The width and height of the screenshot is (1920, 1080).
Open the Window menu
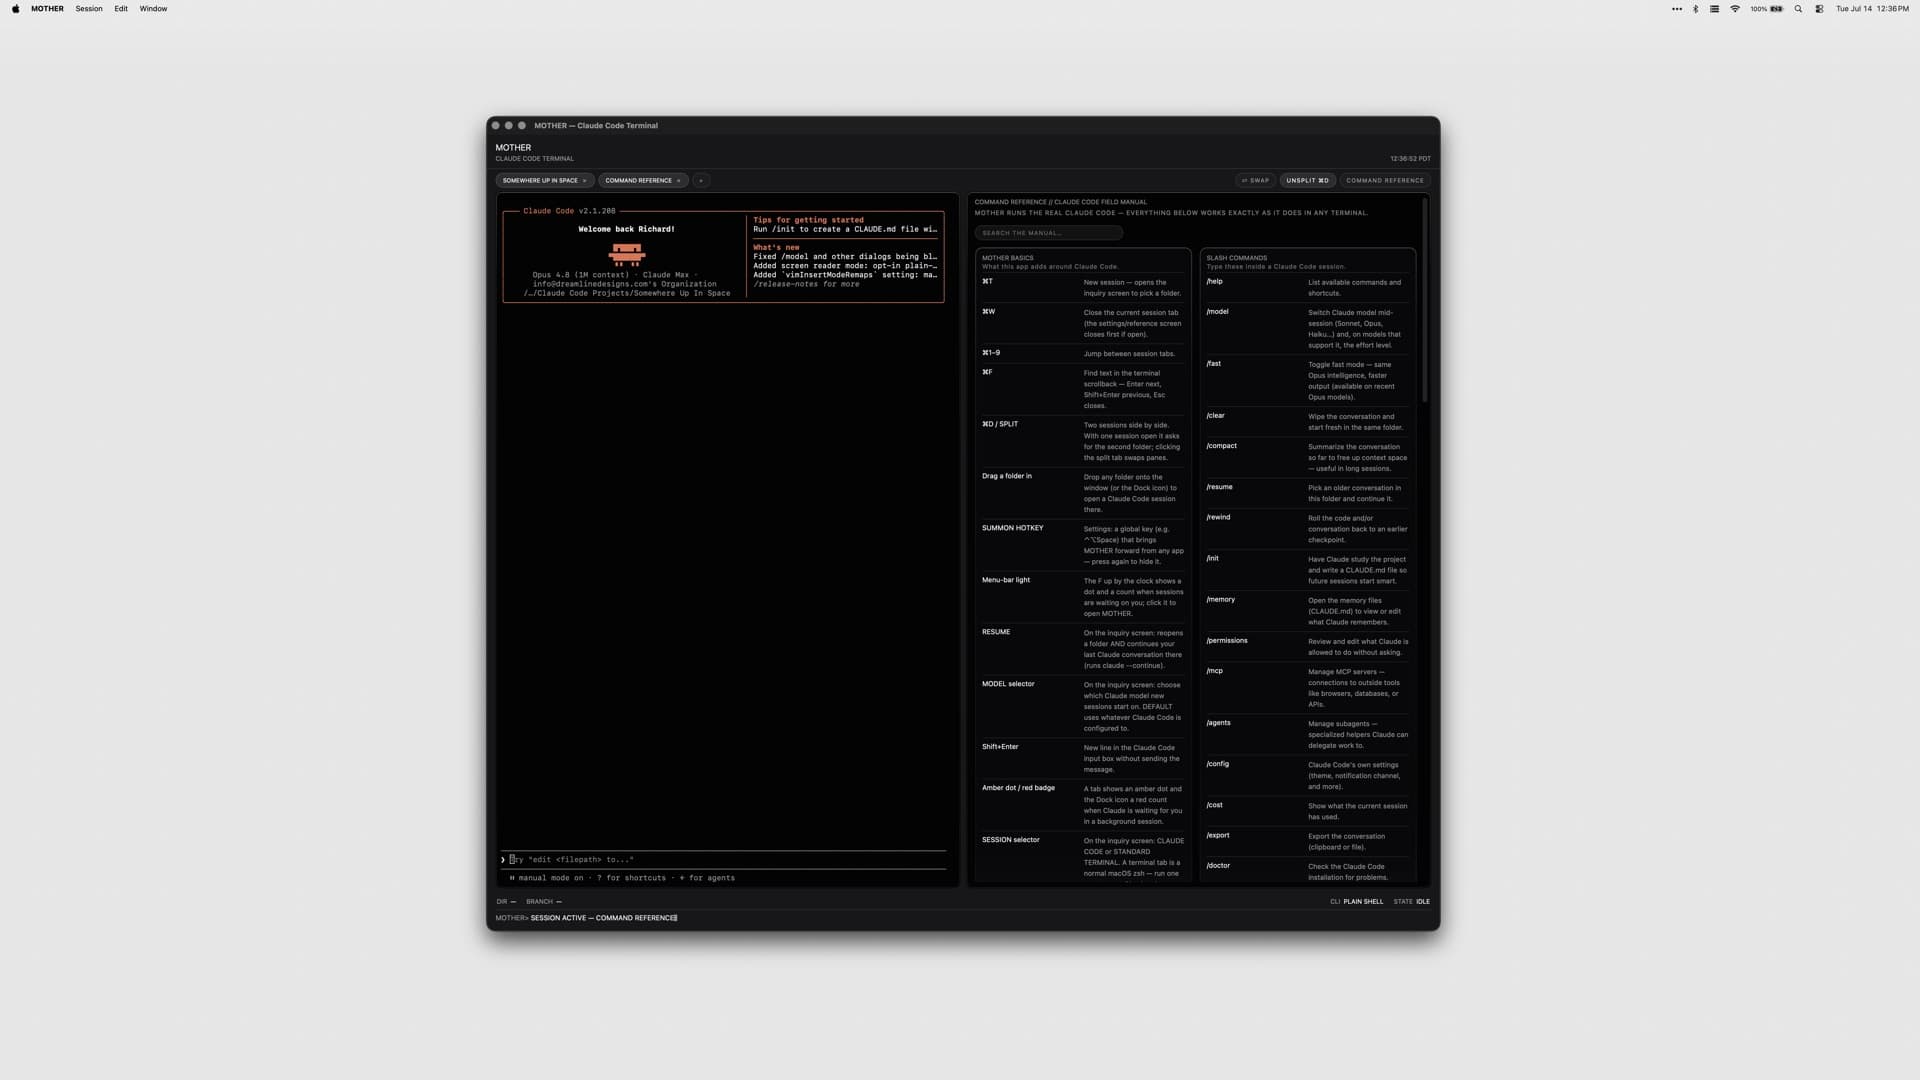[153, 9]
